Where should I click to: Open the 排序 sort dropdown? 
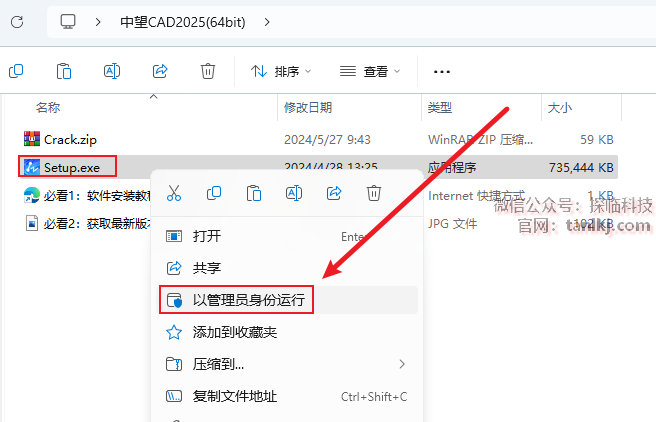[281, 72]
